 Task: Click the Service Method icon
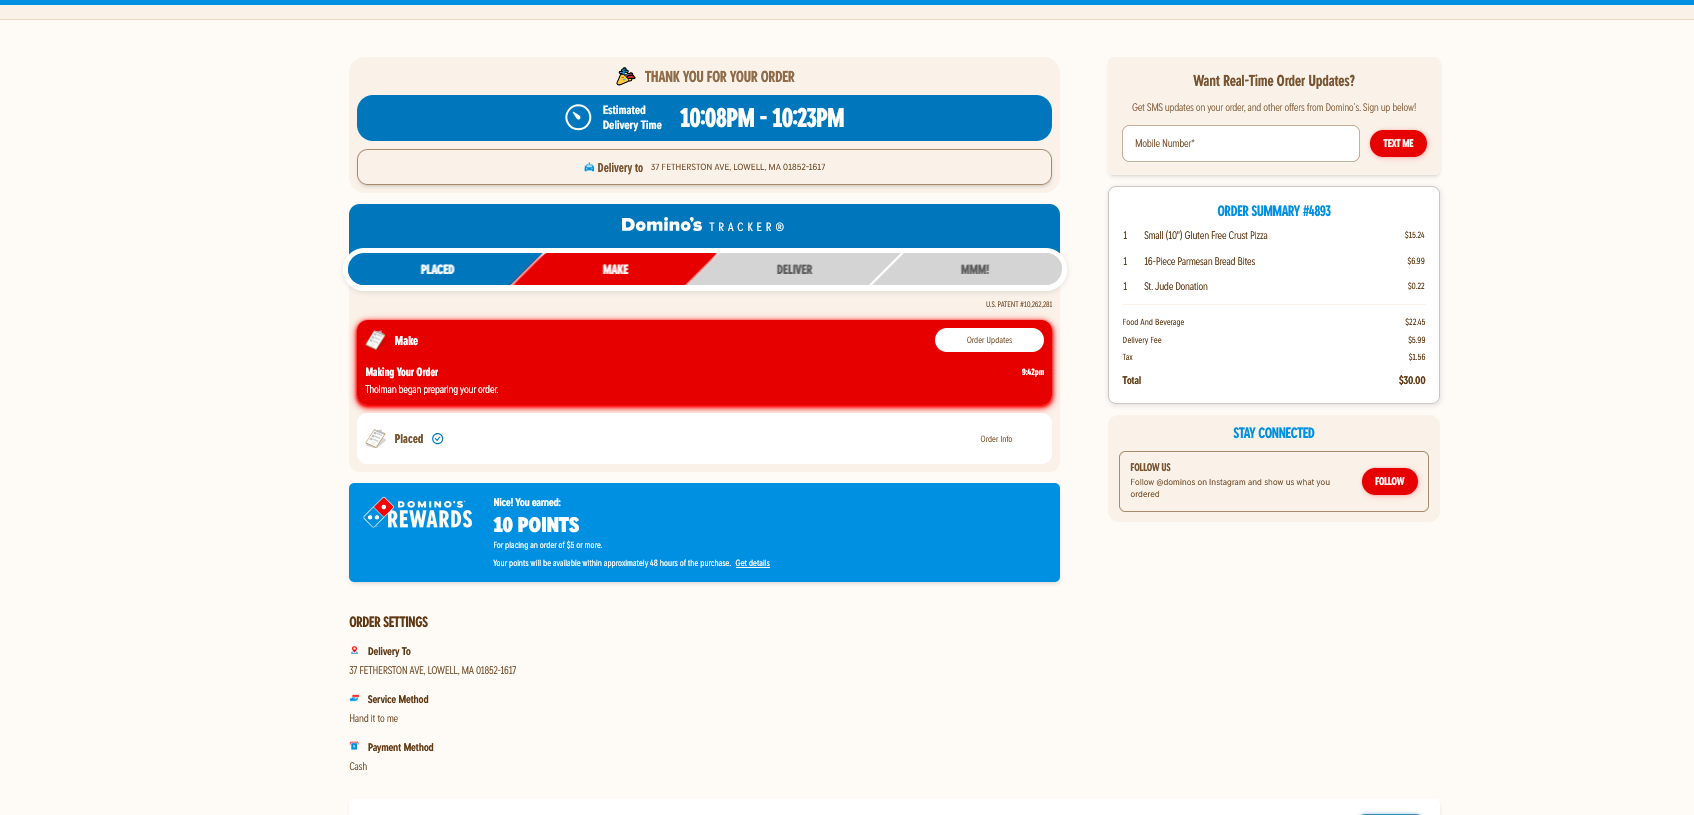354,699
